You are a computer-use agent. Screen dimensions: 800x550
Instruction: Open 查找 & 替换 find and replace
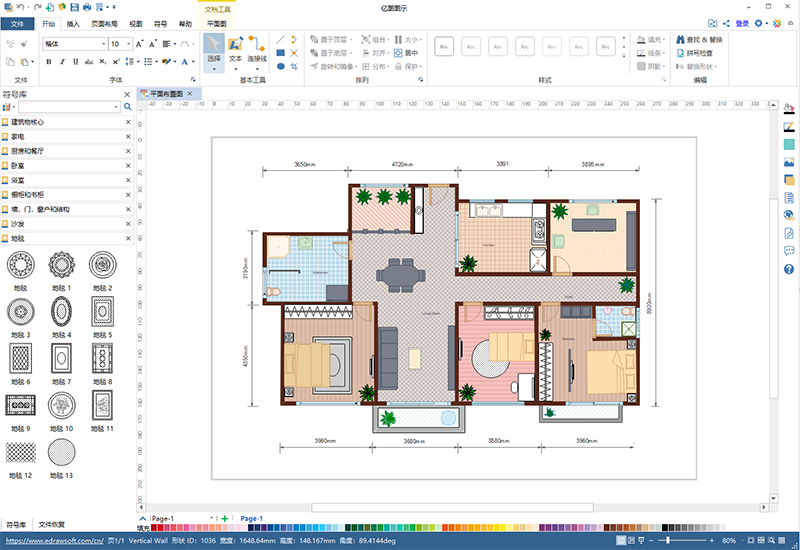click(699, 39)
